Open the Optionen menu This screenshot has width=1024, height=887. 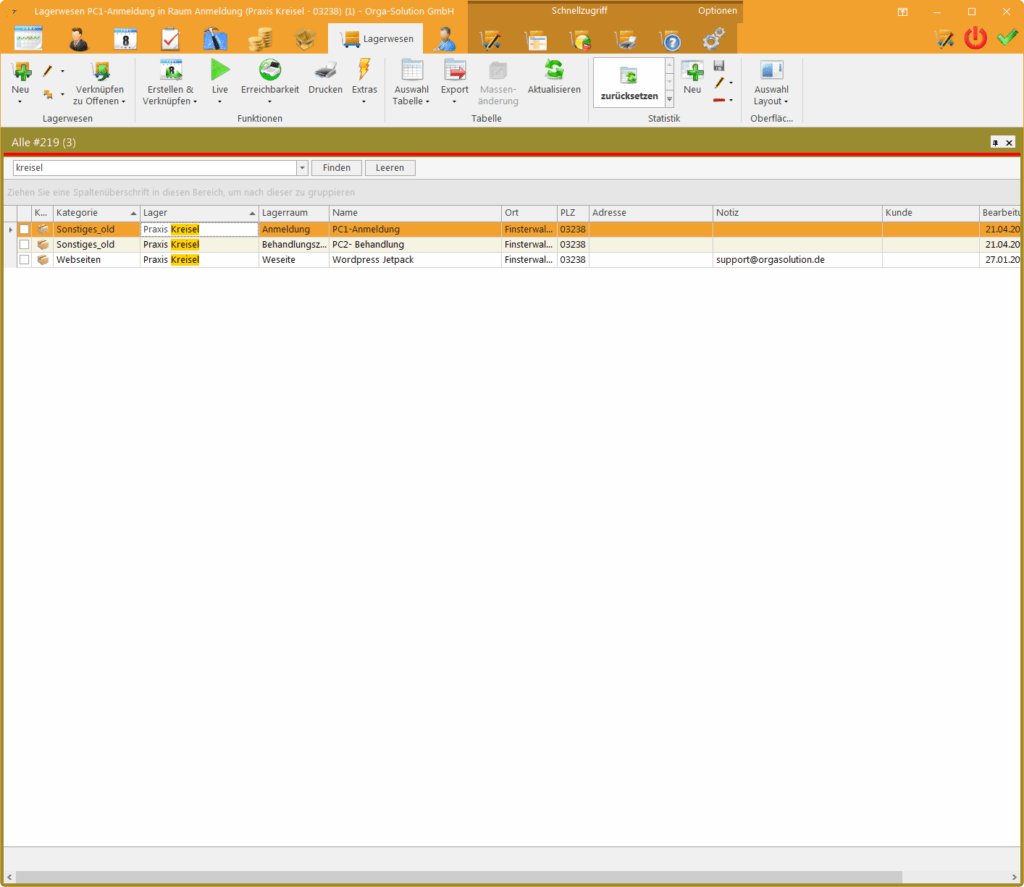717,10
